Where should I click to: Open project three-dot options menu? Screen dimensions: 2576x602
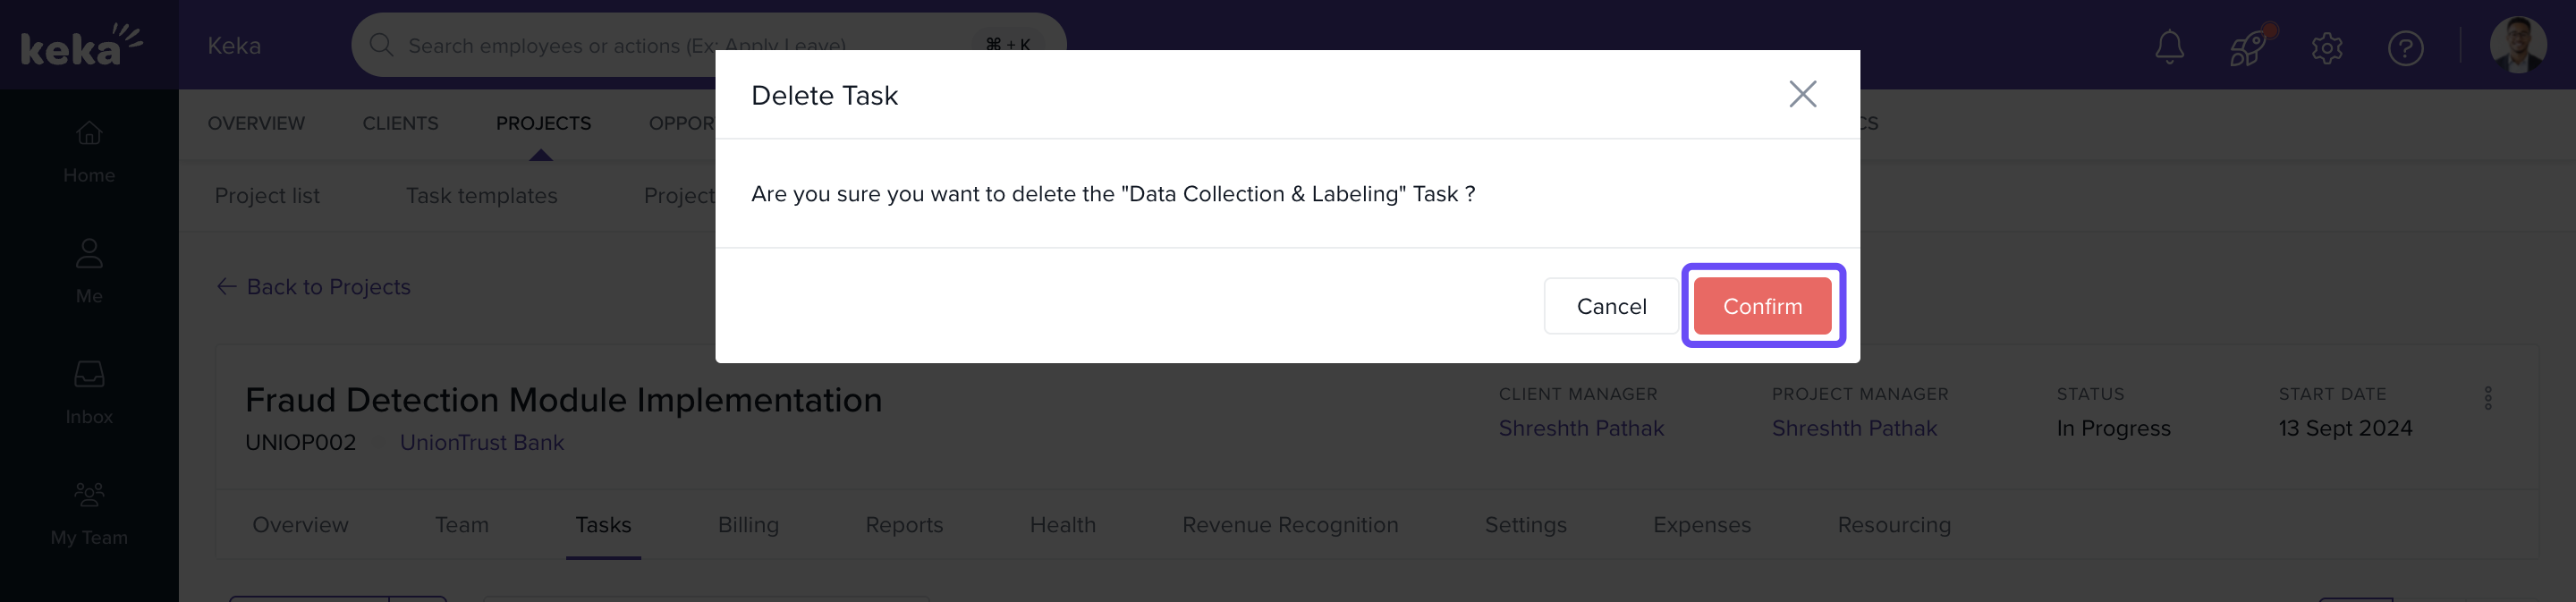[2487, 398]
